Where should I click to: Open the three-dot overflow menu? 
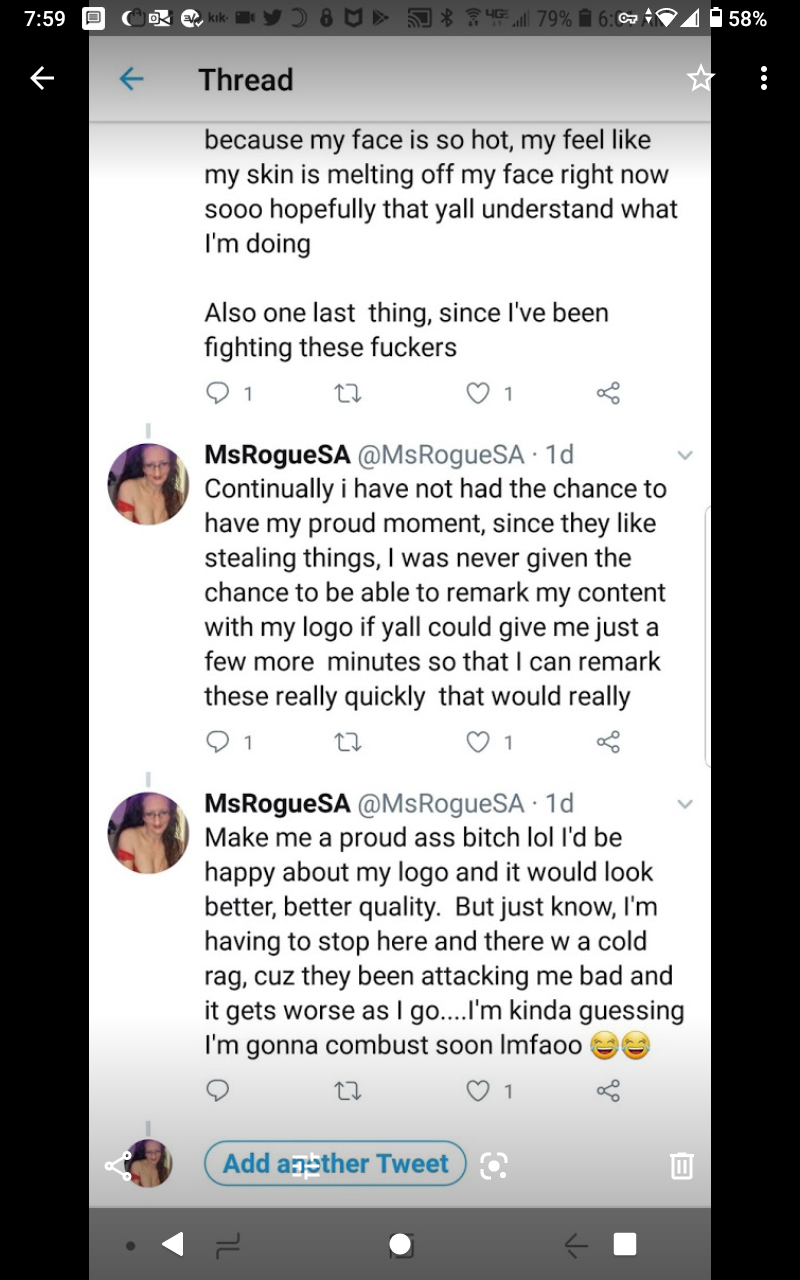click(764, 78)
